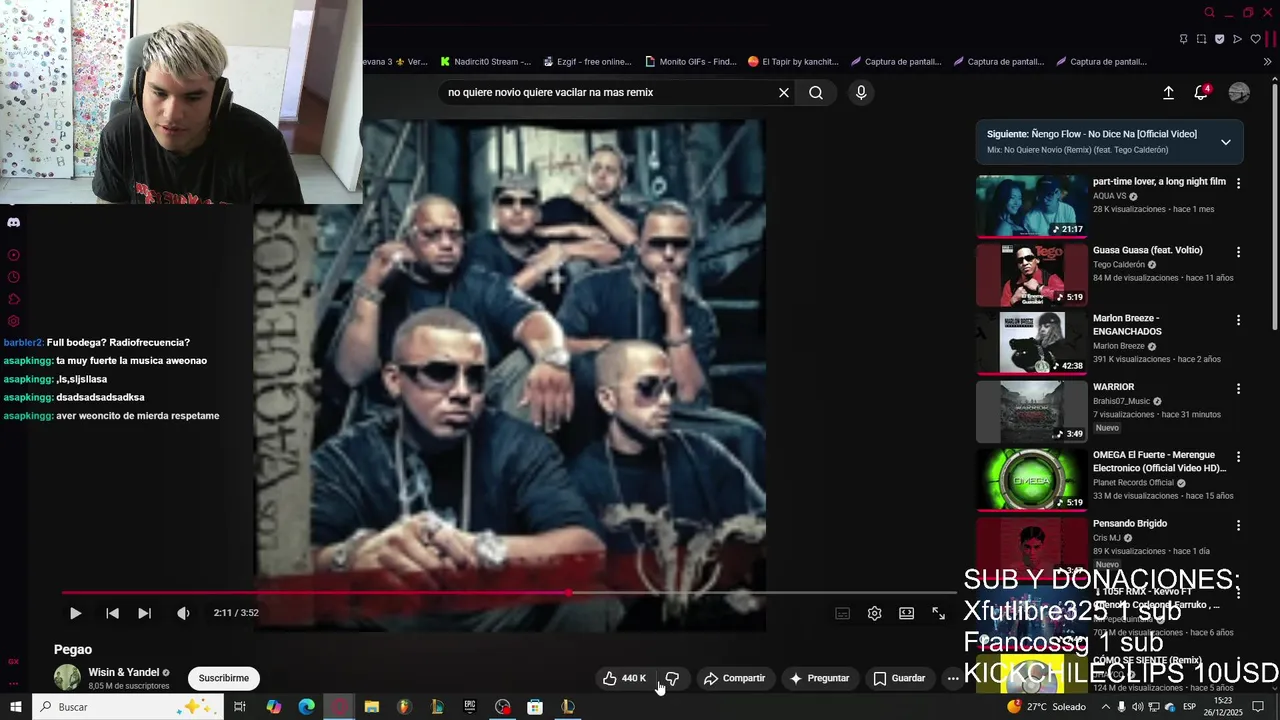1280x720 pixels.
Task: Clear the YouTube search box text
Action: [784, 92]
